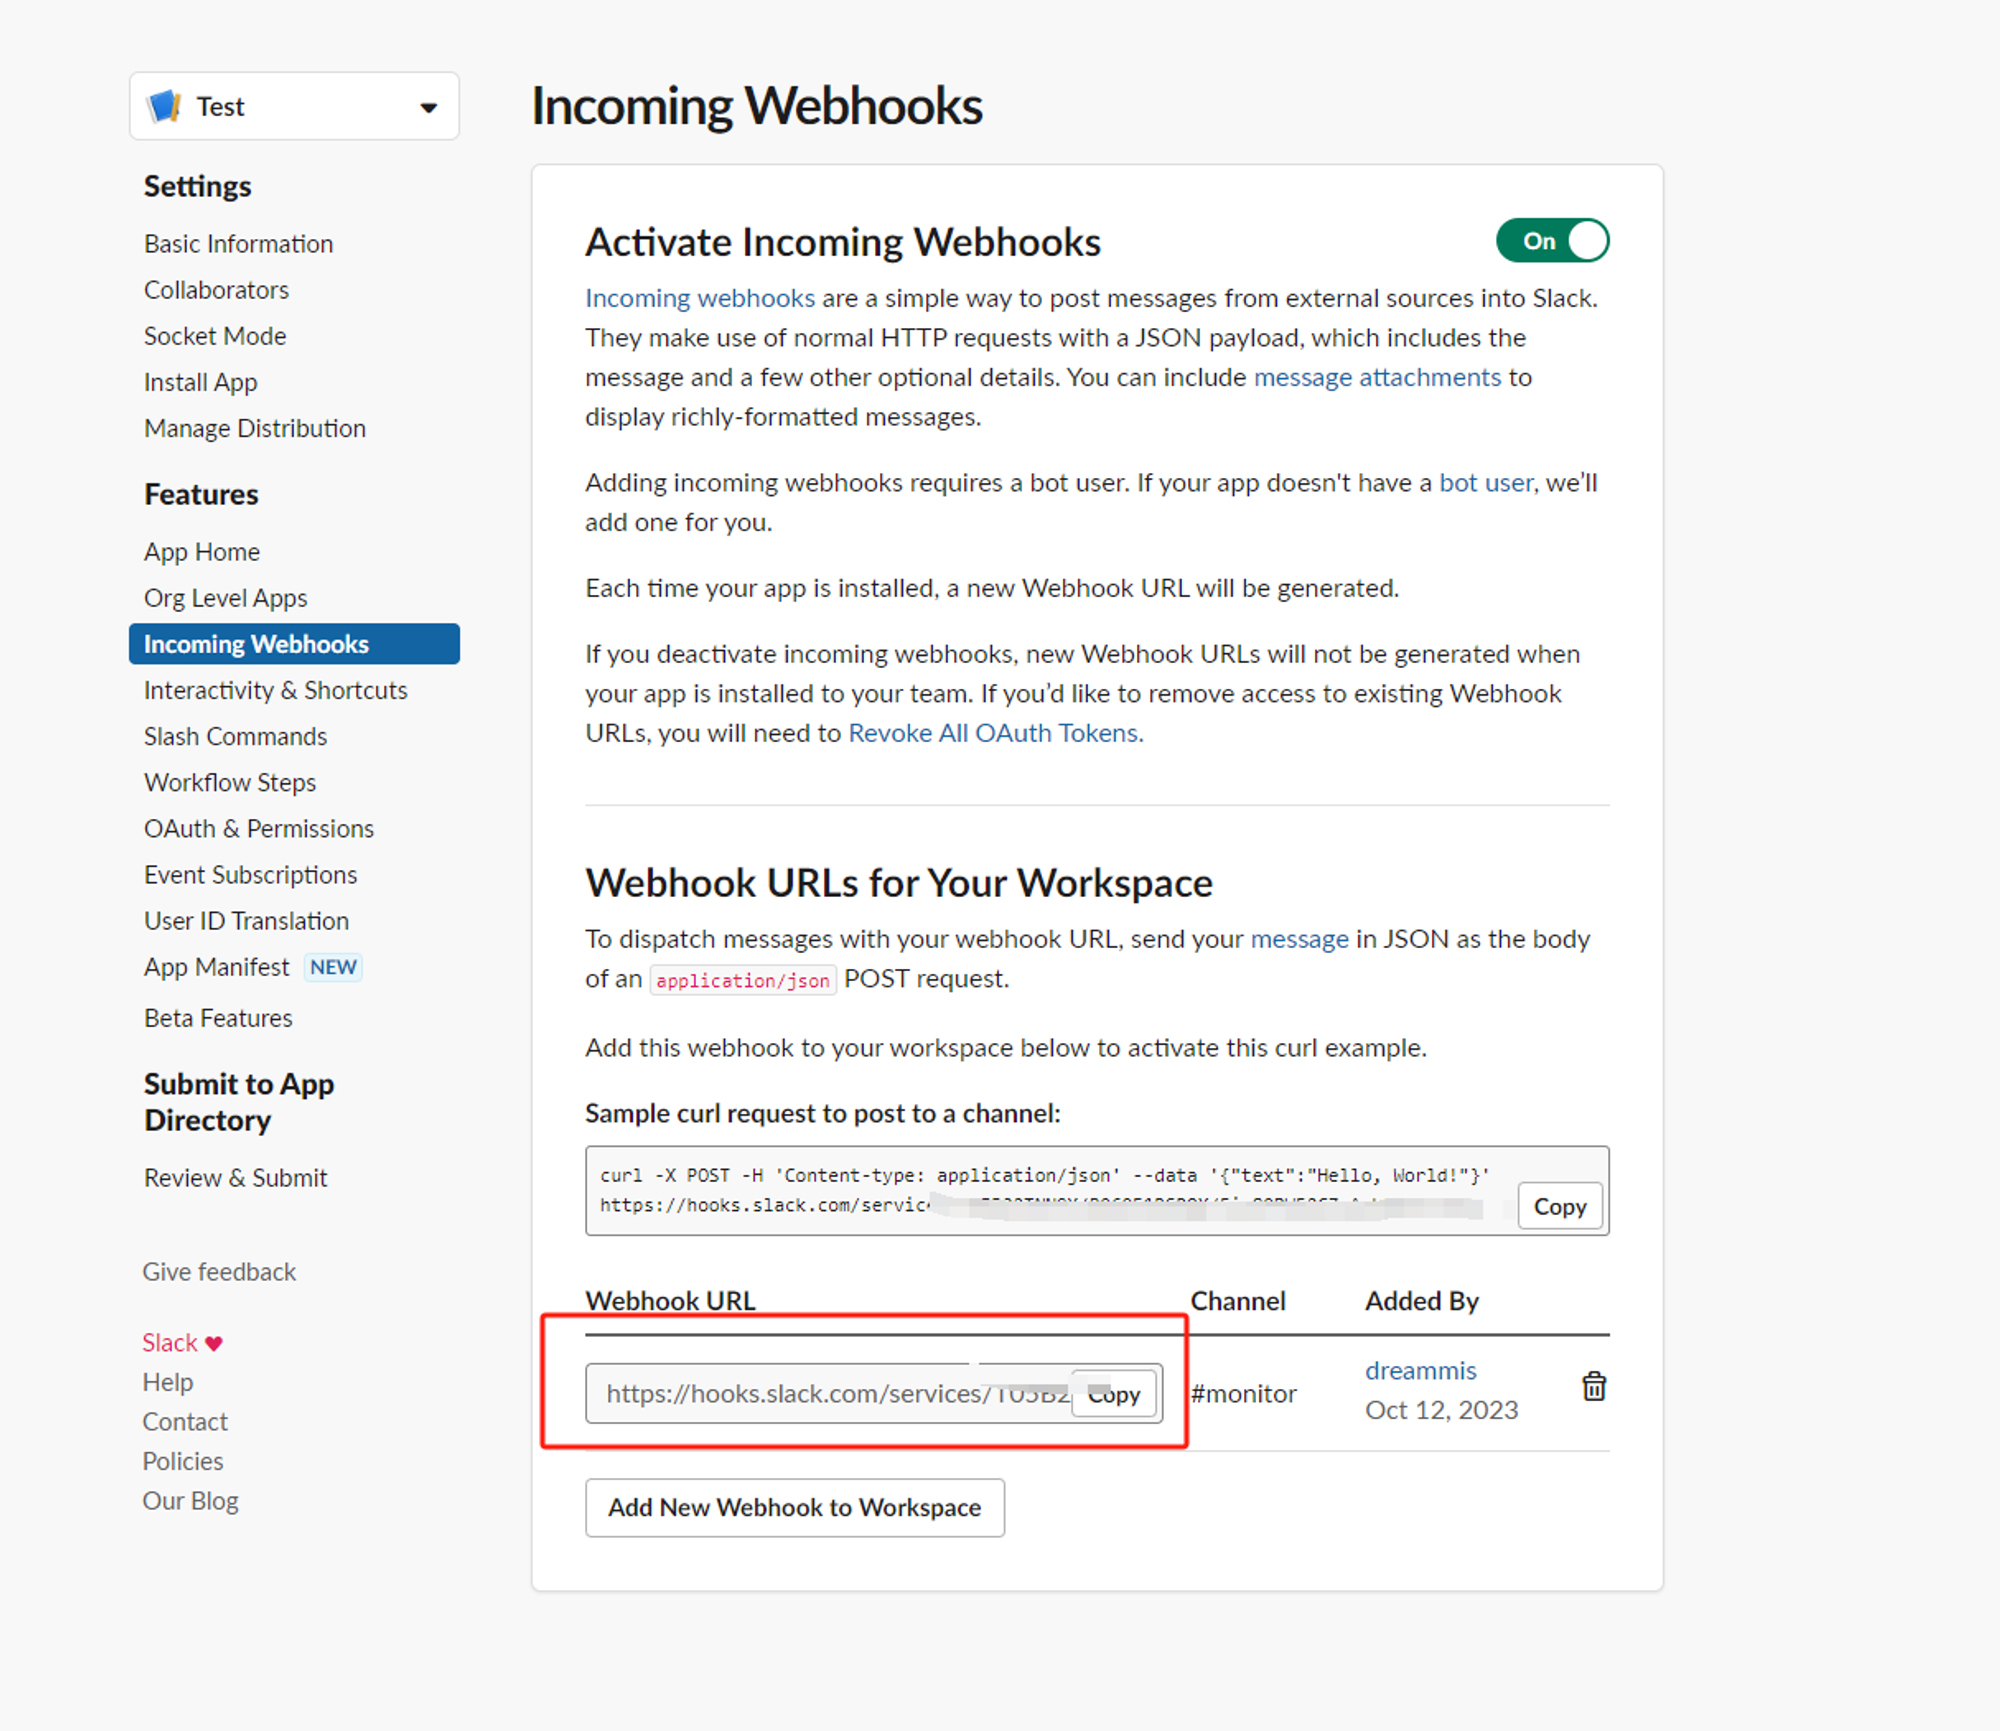Turn off the Activate Incoming Webhooks switch
2000x1731 pixels.
tap(1551, 241)
